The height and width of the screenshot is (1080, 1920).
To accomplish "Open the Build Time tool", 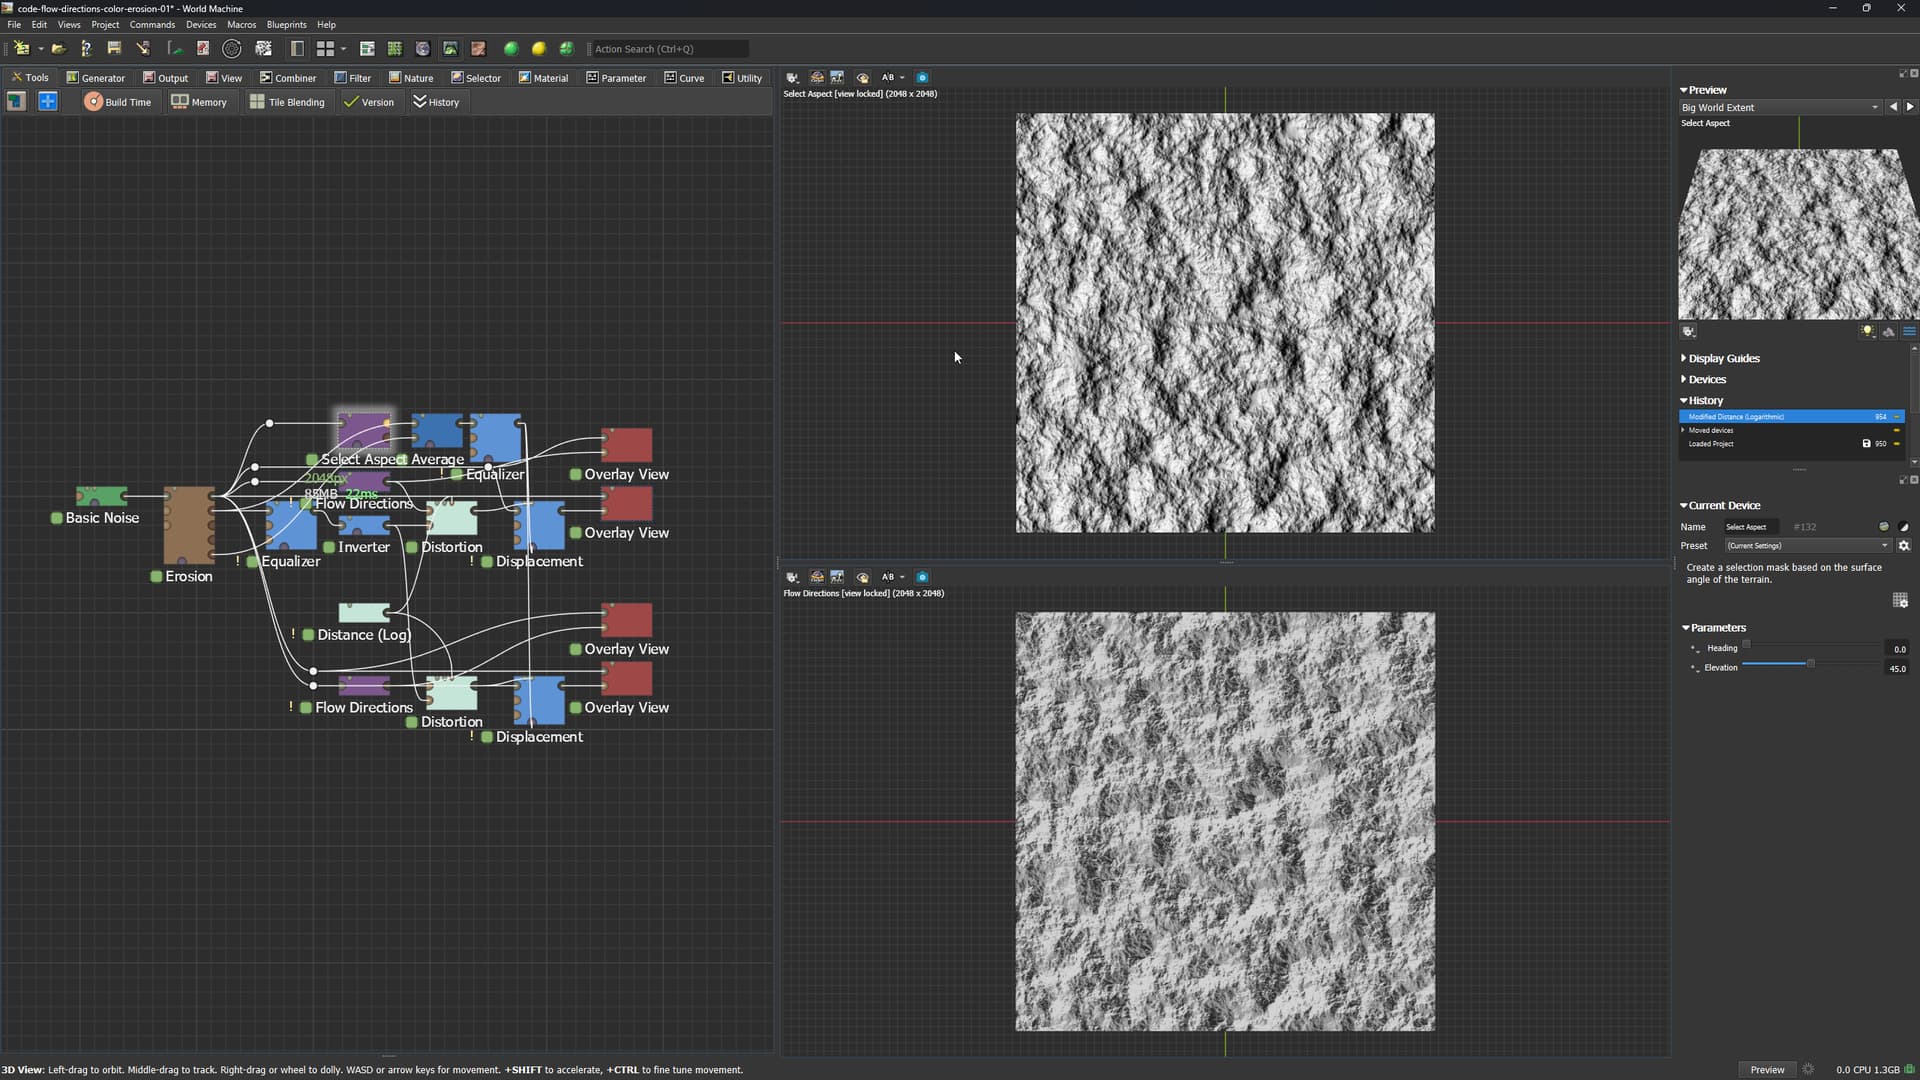I will pyautogui.click(x=118, y=102).
